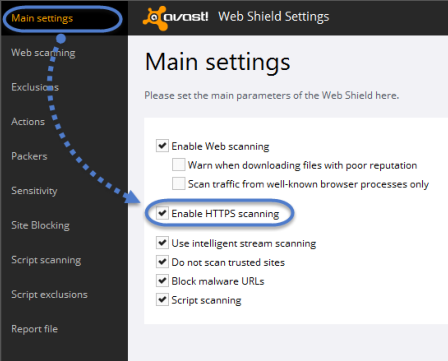The width and height of the screenshot is (448, 361).
Task: Uncheck Script scanning option in main panel
Action: [x=162, y=300]
